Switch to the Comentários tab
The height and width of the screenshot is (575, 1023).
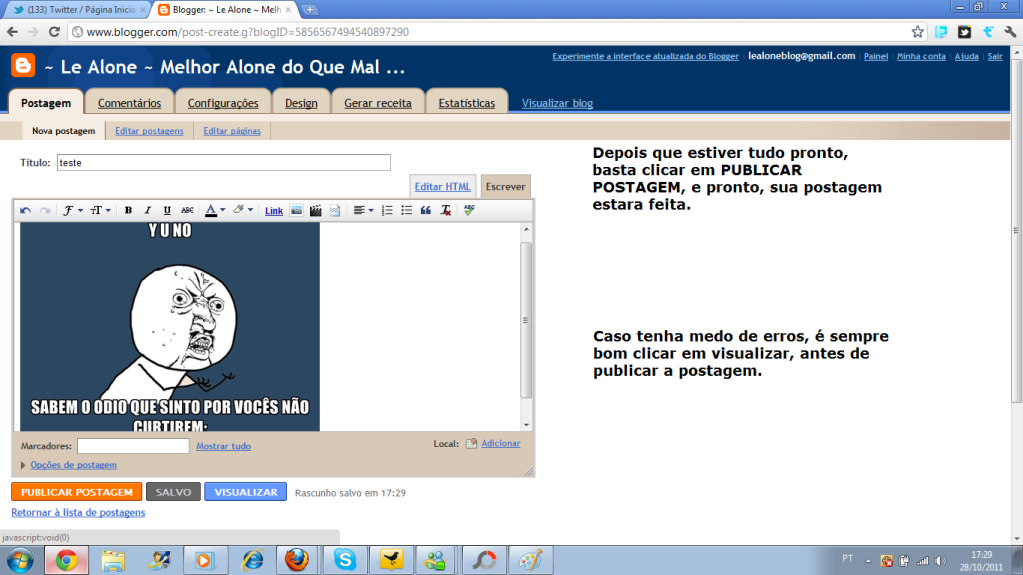click(x=129, y=103)
